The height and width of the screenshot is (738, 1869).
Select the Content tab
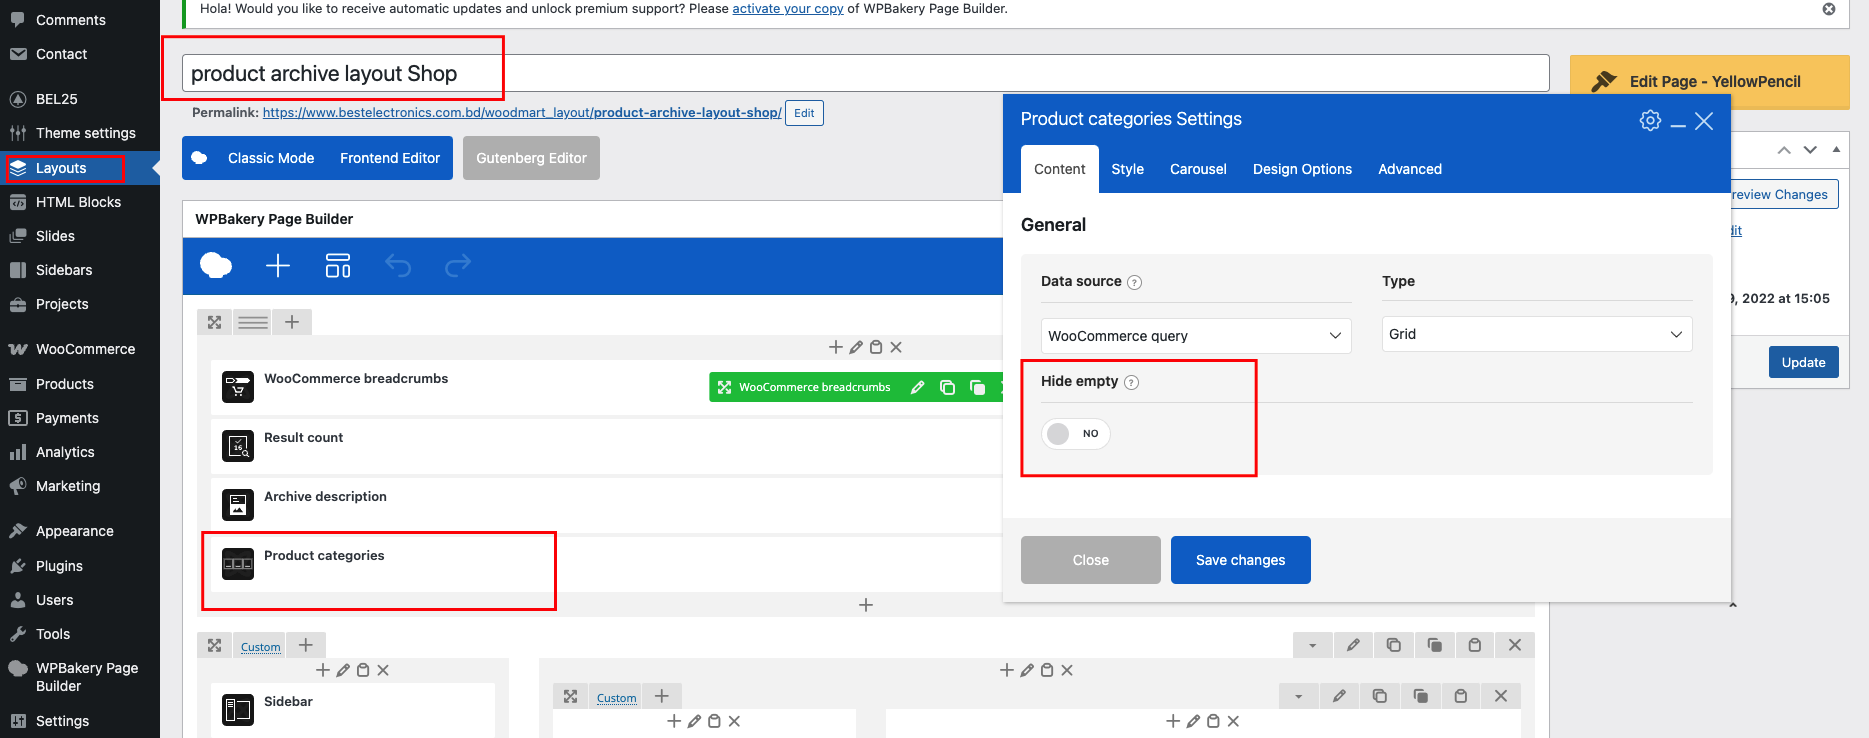point(1060,169)
